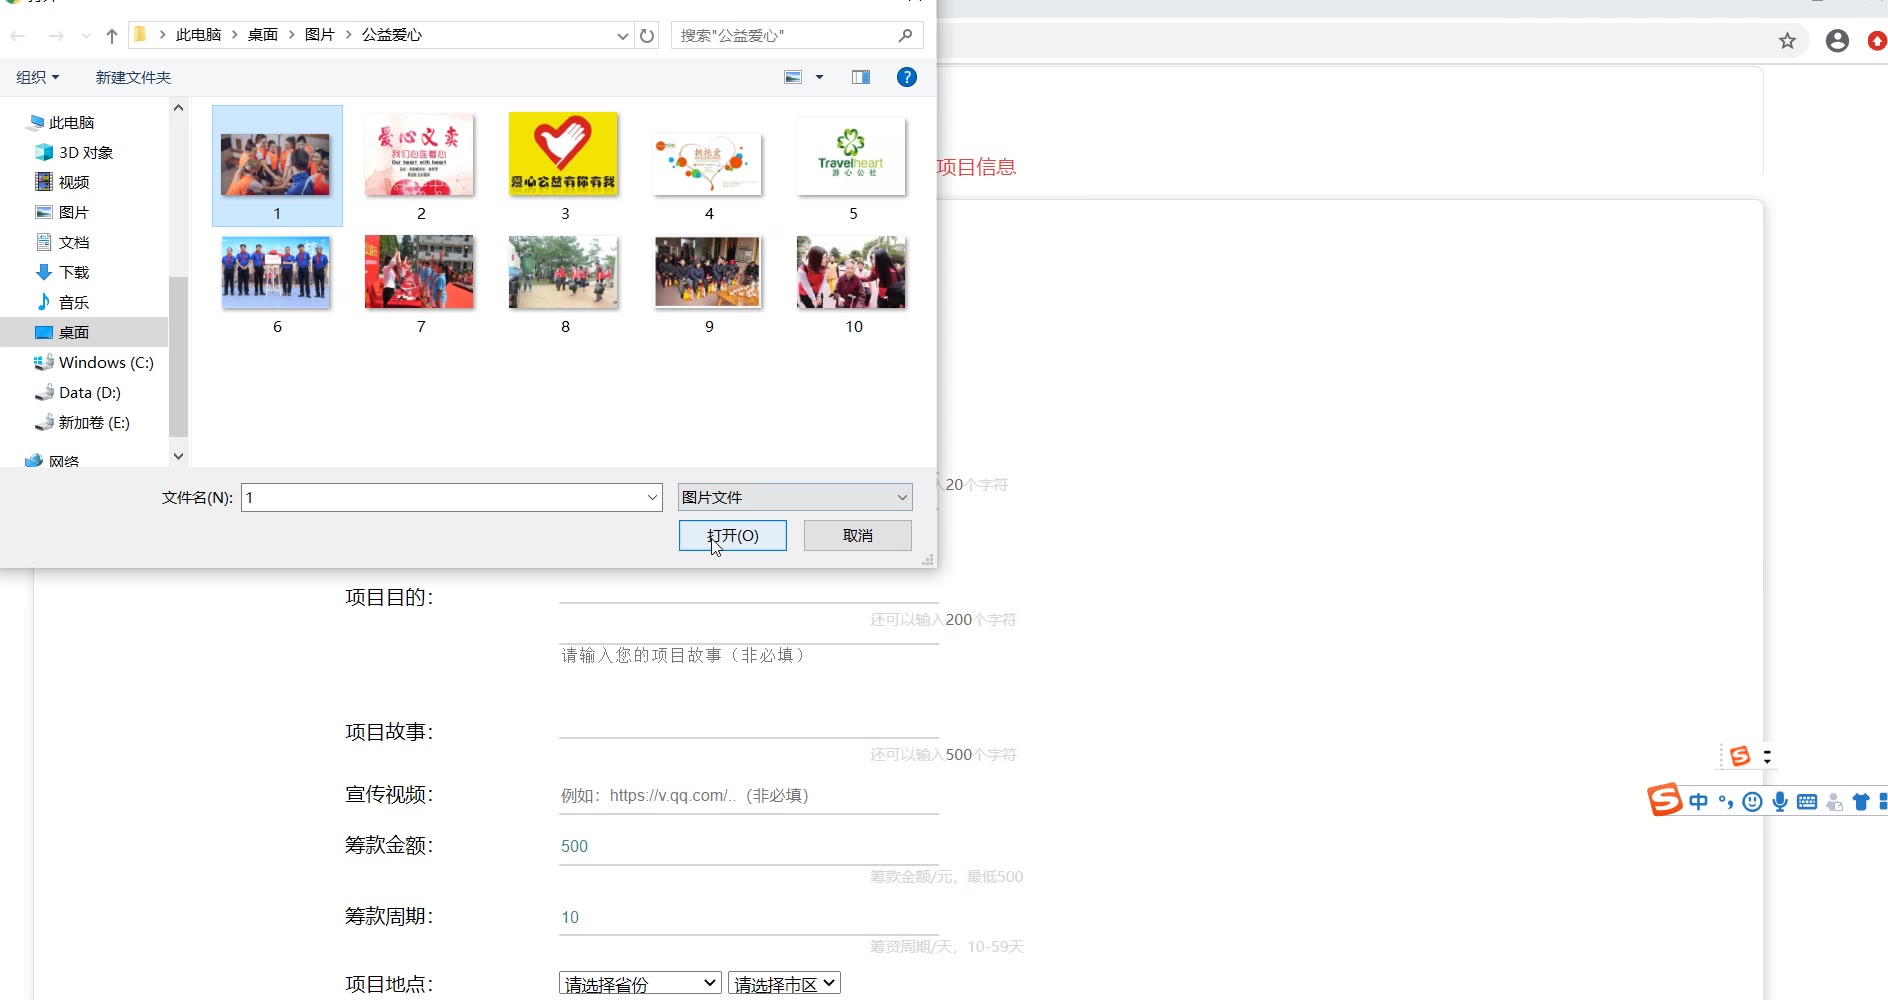Select 文档 folder in sidebar
The image size is (1888, 1000).
[x=63, y=242]
